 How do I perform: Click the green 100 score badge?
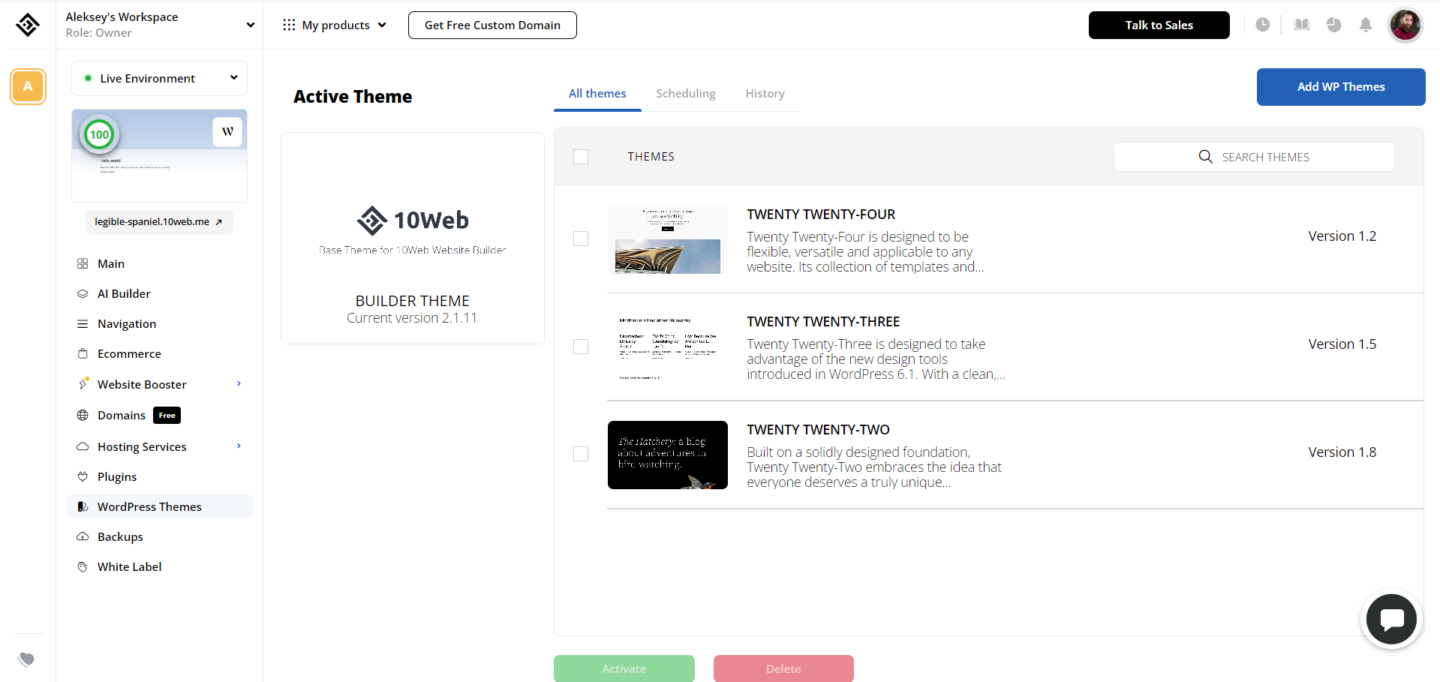click(x=99, y=134)
